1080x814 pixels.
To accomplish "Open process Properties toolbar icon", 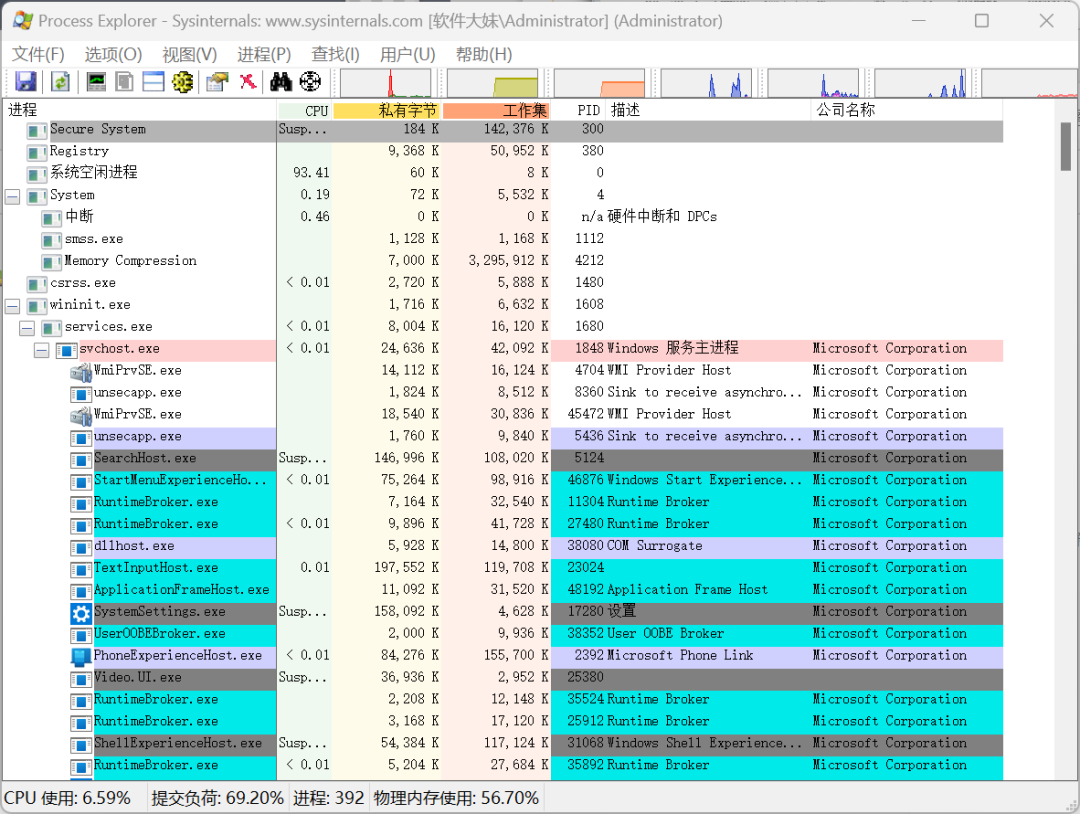I will [218, 82].
